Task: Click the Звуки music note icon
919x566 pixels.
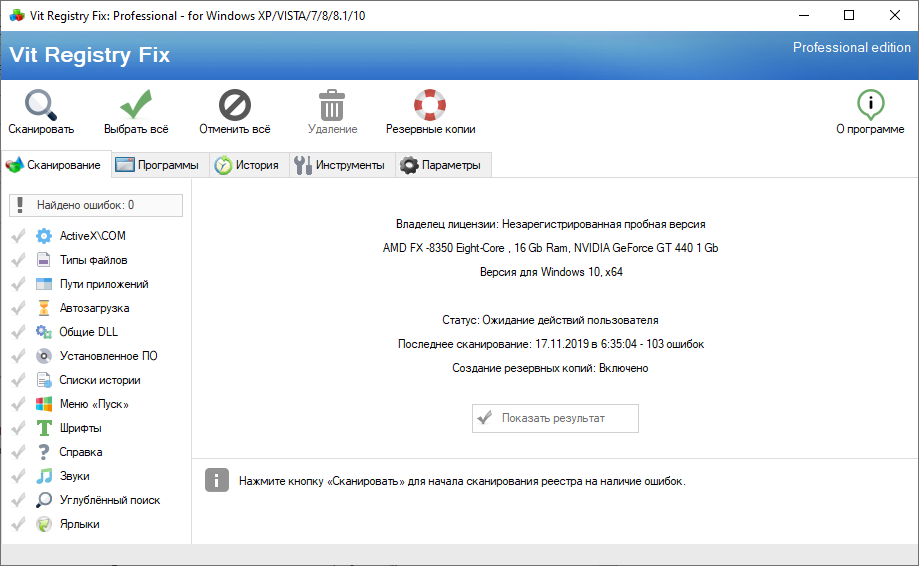Action: tap(44, 476)
